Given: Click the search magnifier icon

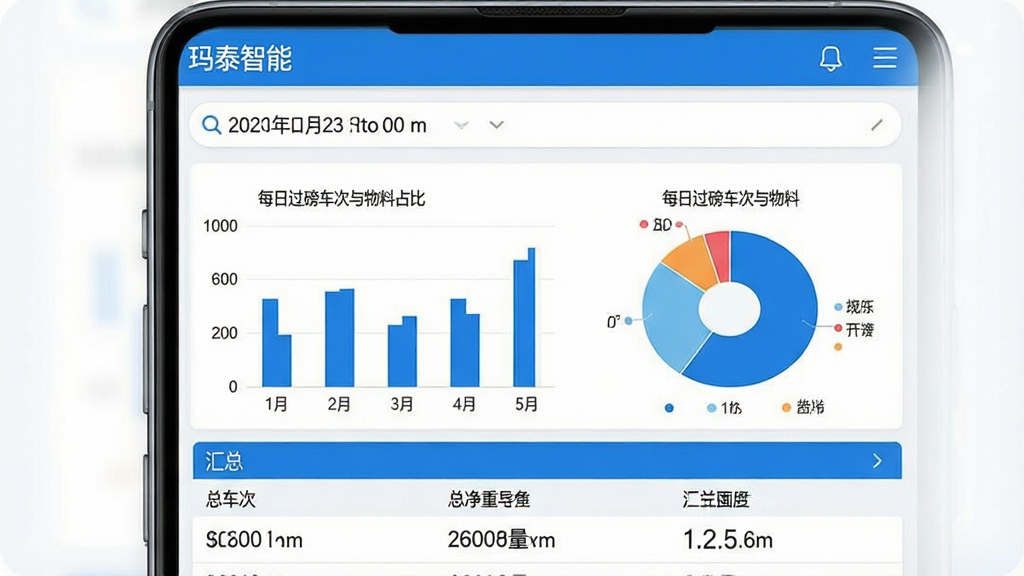Looking at the screenshot, I should (x=211, y=124).
